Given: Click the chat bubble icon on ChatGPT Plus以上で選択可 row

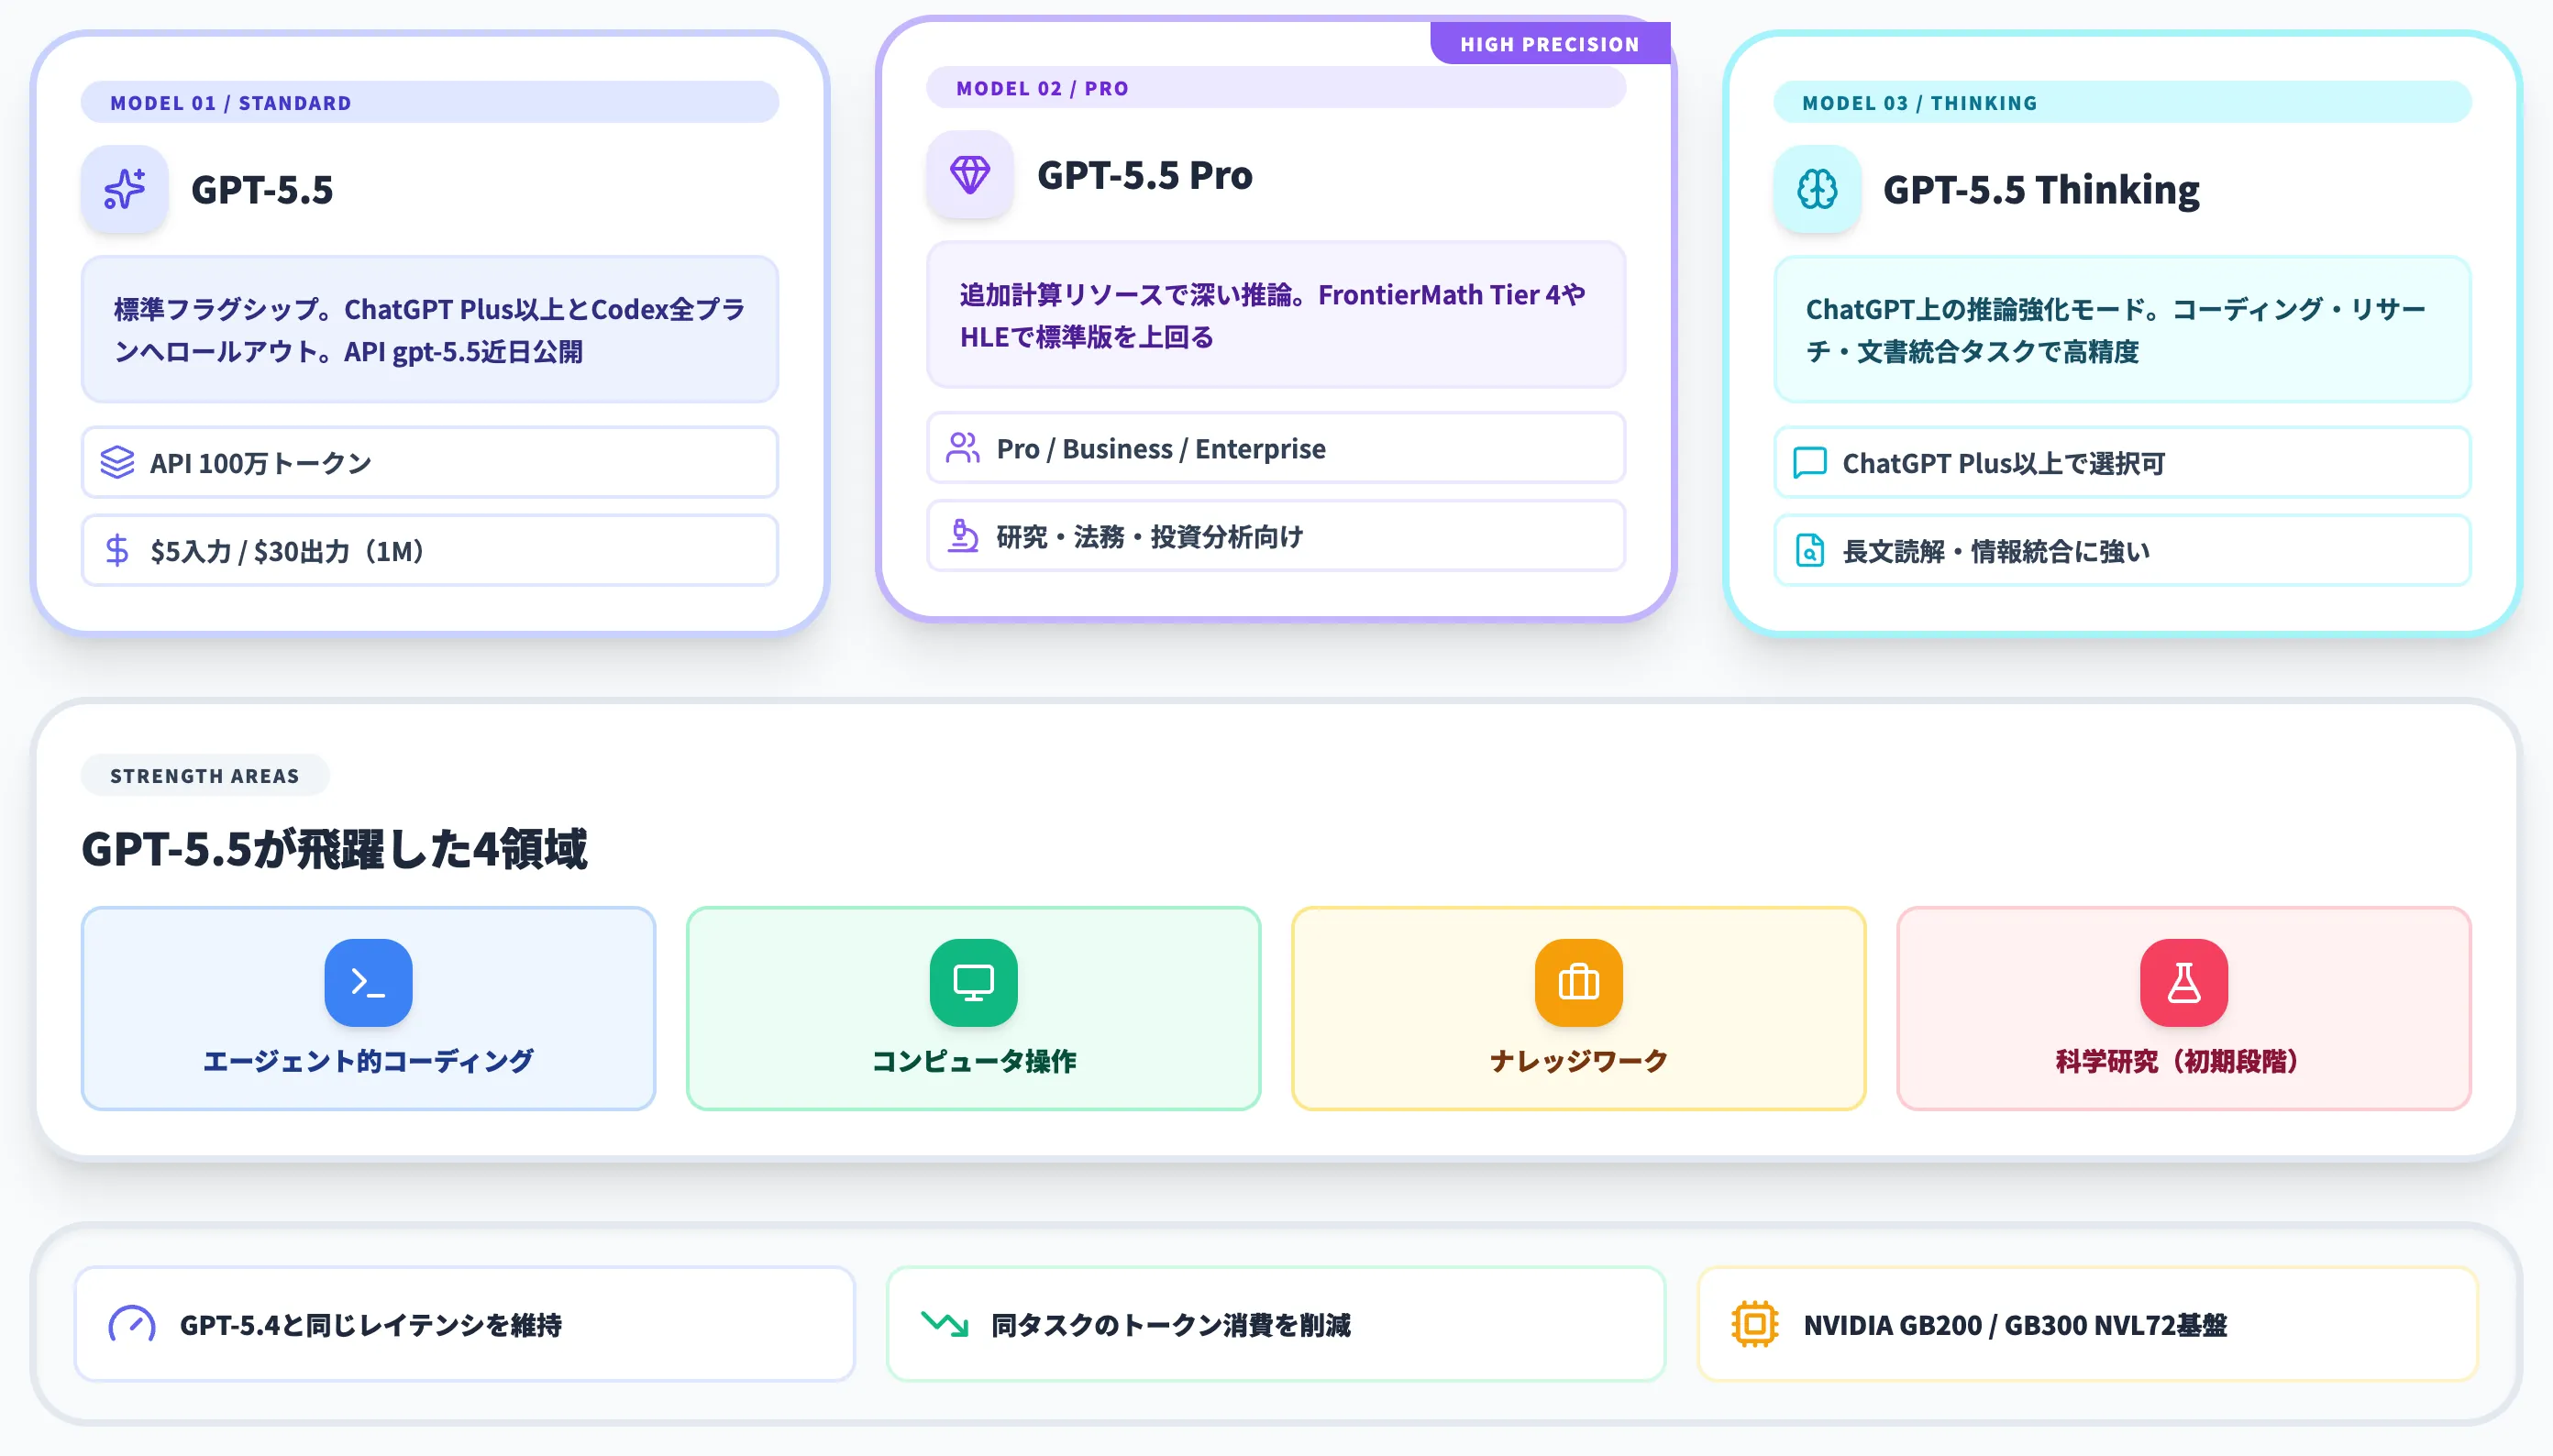Looking at the screenshot, I should click(1810, 462).
